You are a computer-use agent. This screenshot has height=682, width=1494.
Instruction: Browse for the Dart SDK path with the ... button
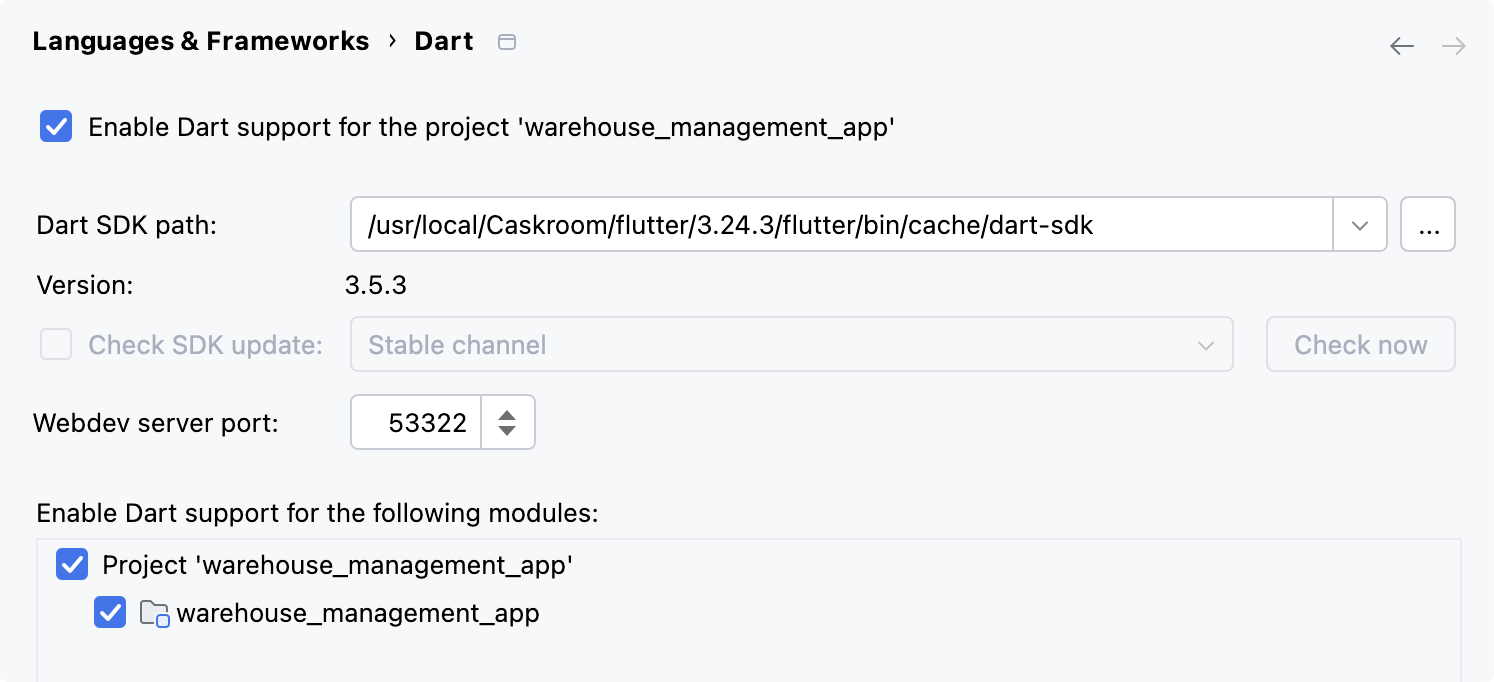click(1428, 225)
